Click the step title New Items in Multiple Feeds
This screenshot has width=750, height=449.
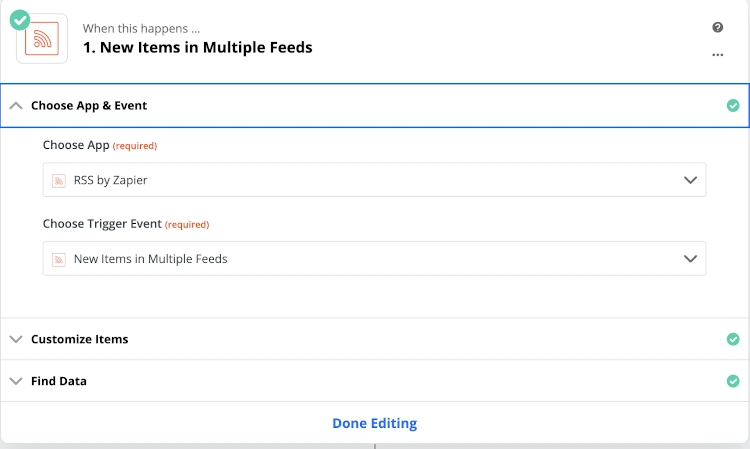[x=197, y=47]
